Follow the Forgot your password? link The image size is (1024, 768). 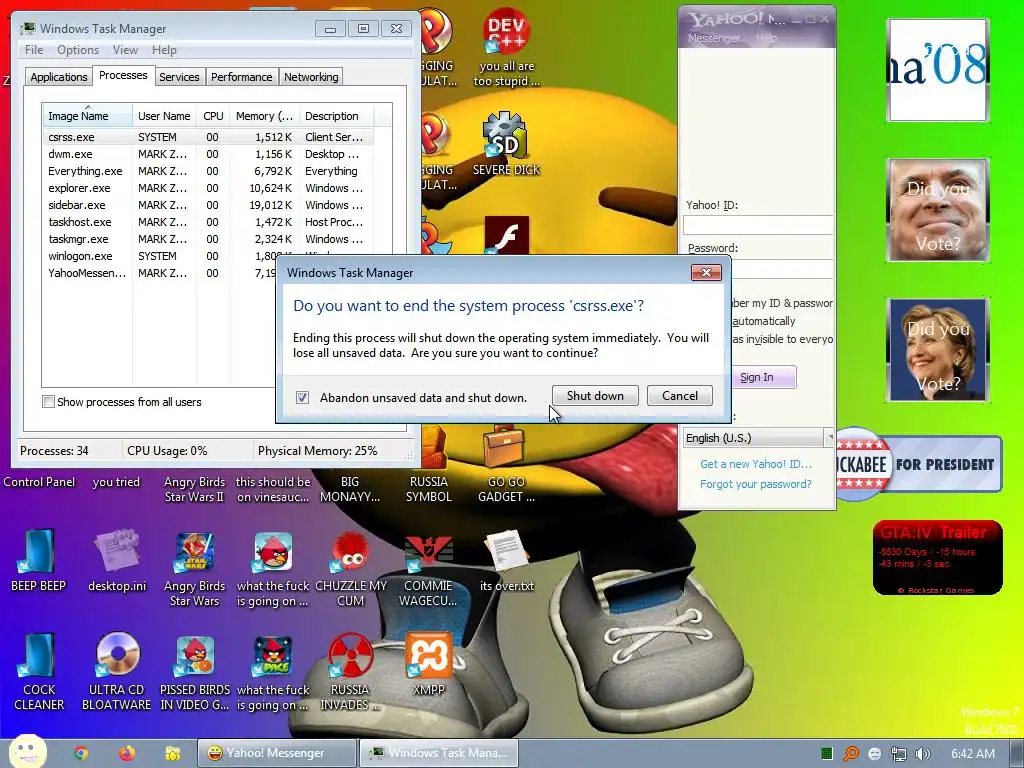coord(756,484)
